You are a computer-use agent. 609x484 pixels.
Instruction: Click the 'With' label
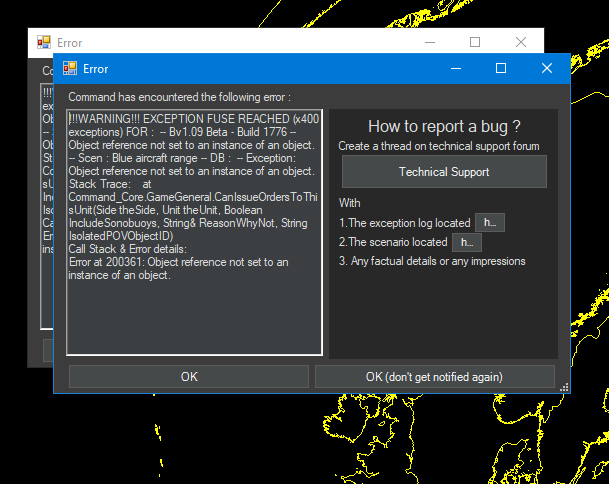point(350,203)
